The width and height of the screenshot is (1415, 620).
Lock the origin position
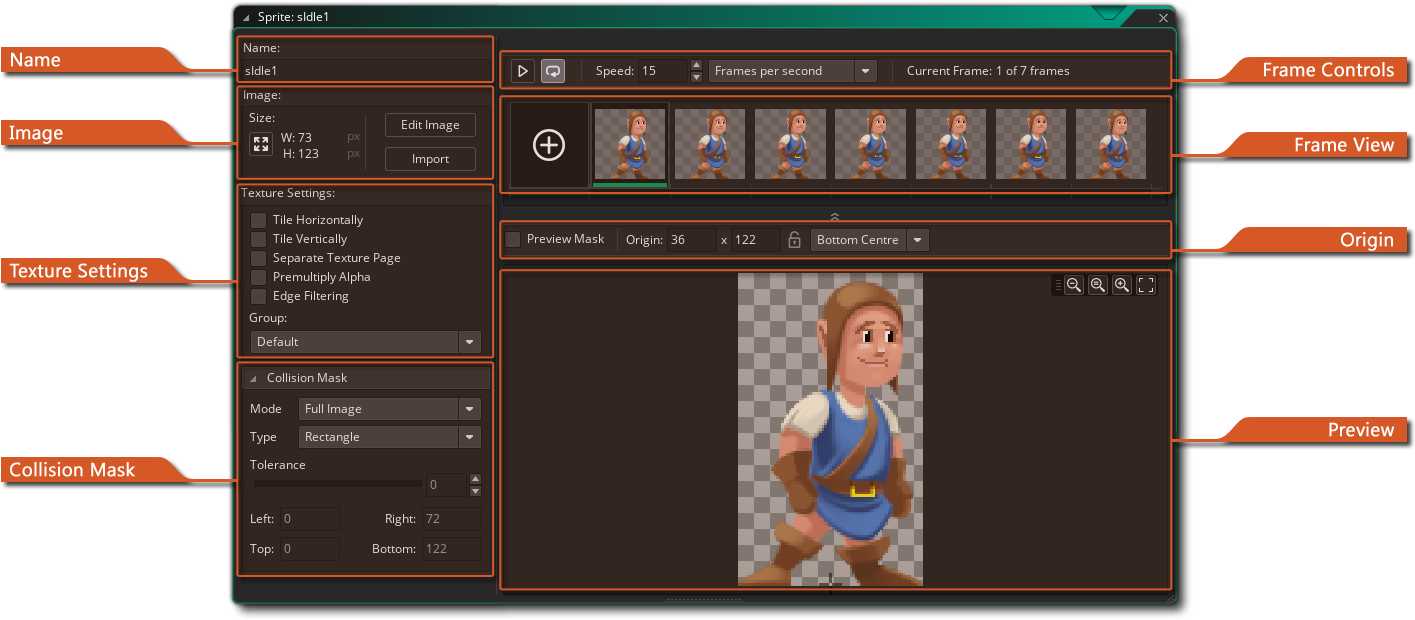[794, 239]
